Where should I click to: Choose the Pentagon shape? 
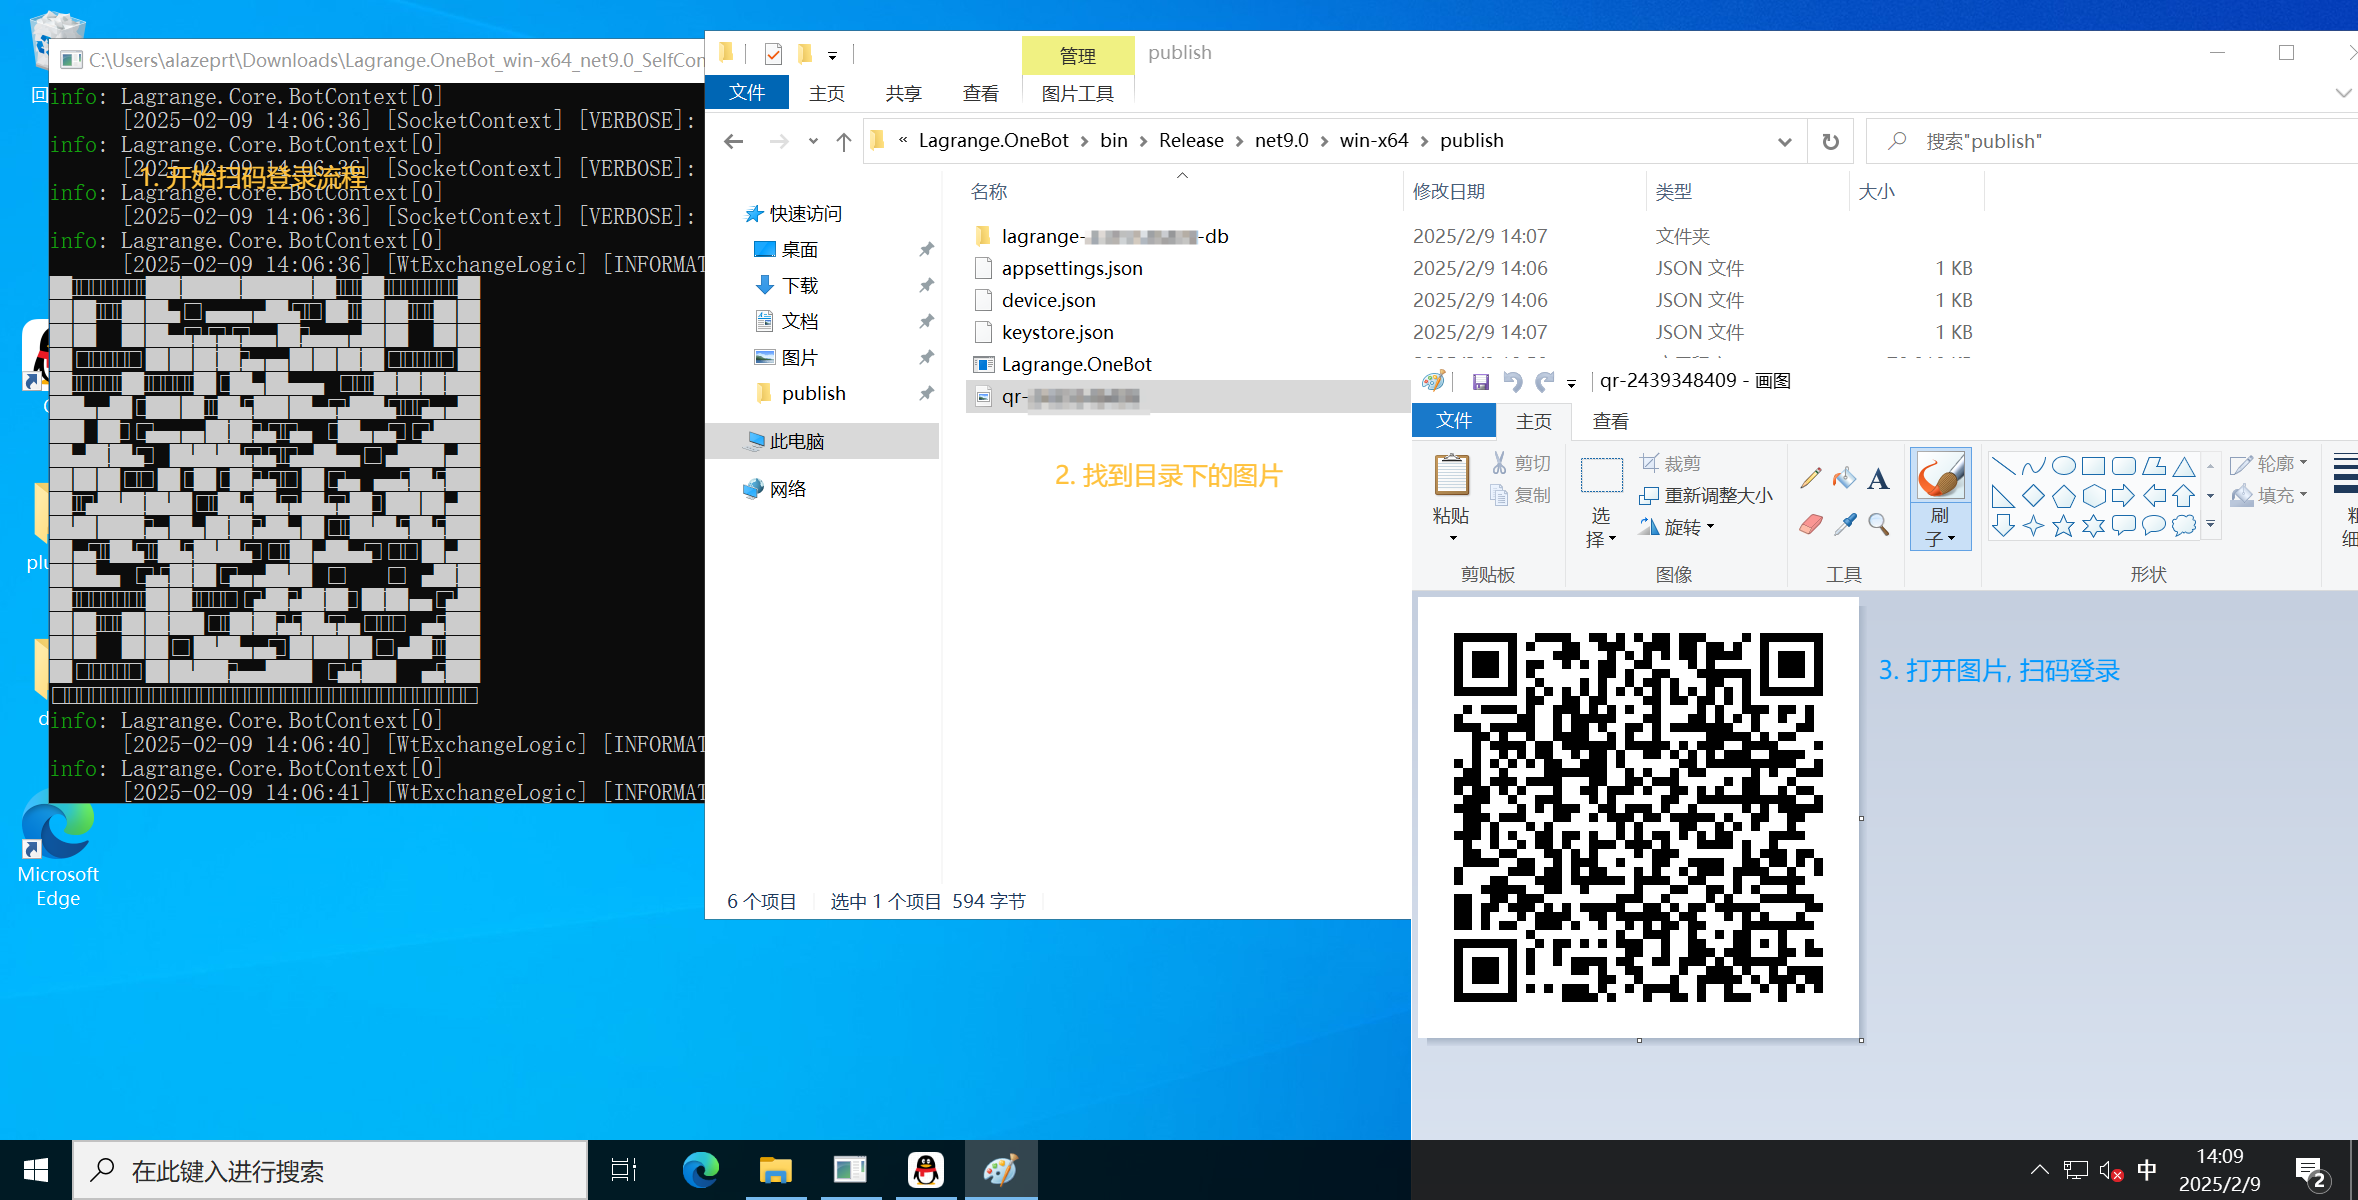click(2063, 496)
